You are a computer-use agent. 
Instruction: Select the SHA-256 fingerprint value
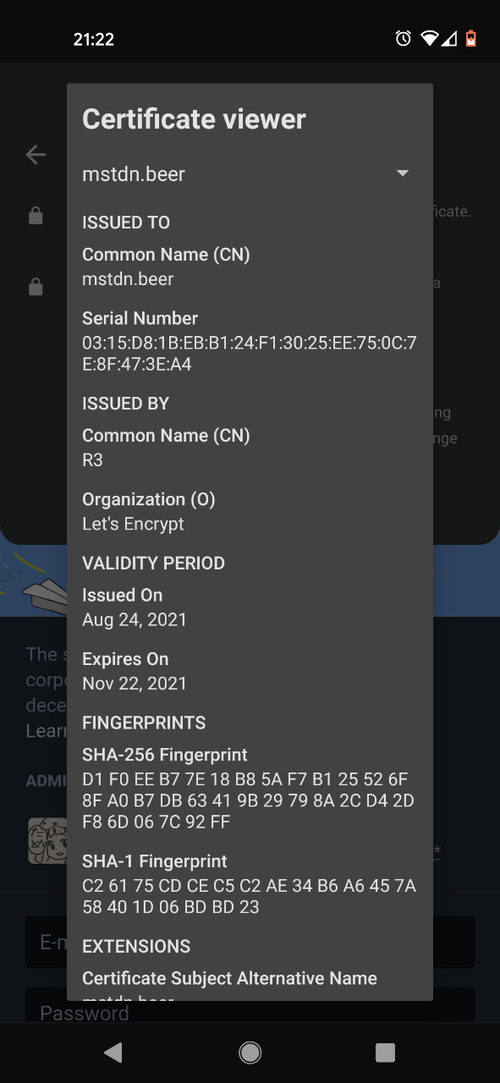tap(245, 801)
